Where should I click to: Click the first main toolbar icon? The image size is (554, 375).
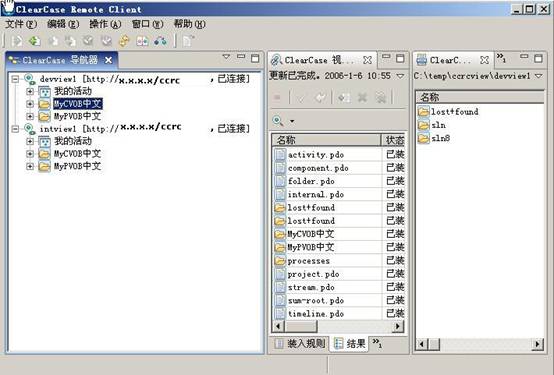[16, 41]
